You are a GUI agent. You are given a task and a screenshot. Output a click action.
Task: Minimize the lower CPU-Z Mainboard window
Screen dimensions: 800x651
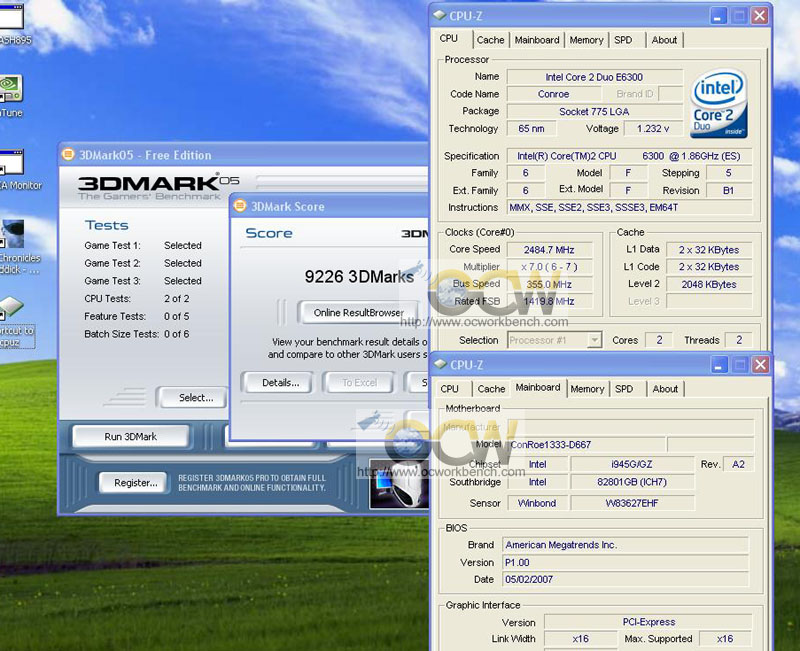pos(719,365)
